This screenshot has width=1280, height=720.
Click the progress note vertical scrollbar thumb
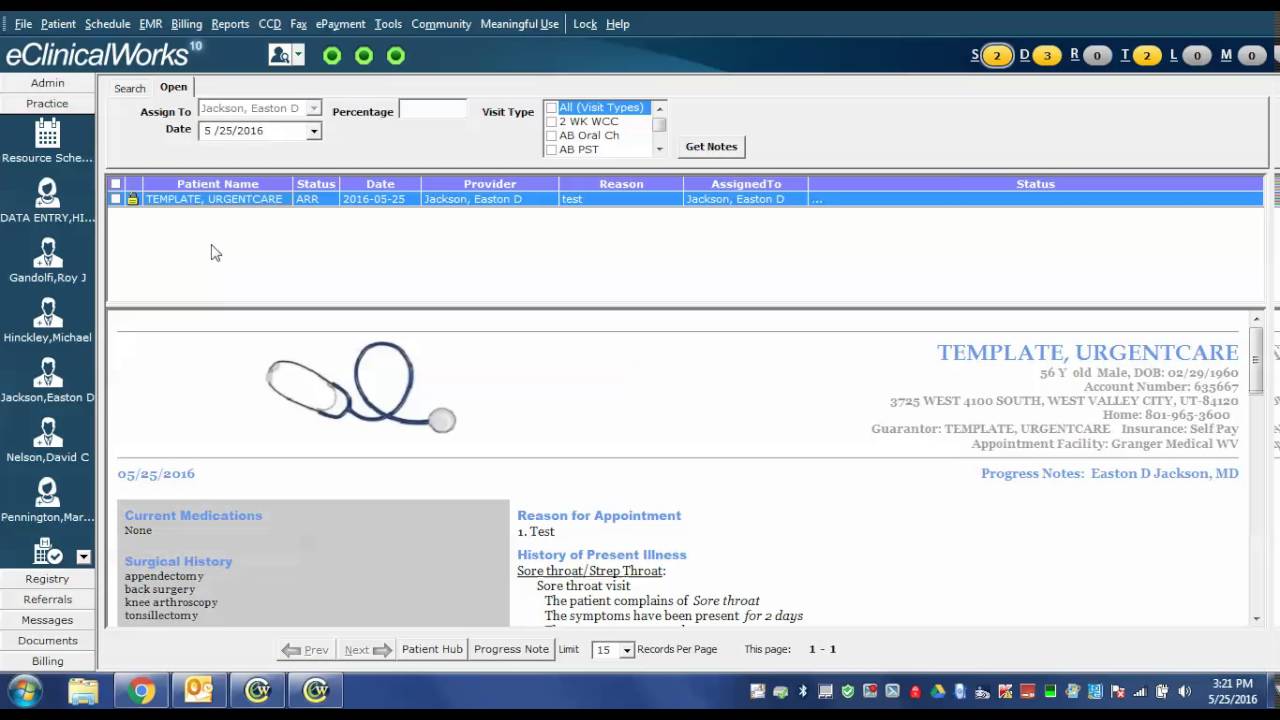(x=1257, y=360)
